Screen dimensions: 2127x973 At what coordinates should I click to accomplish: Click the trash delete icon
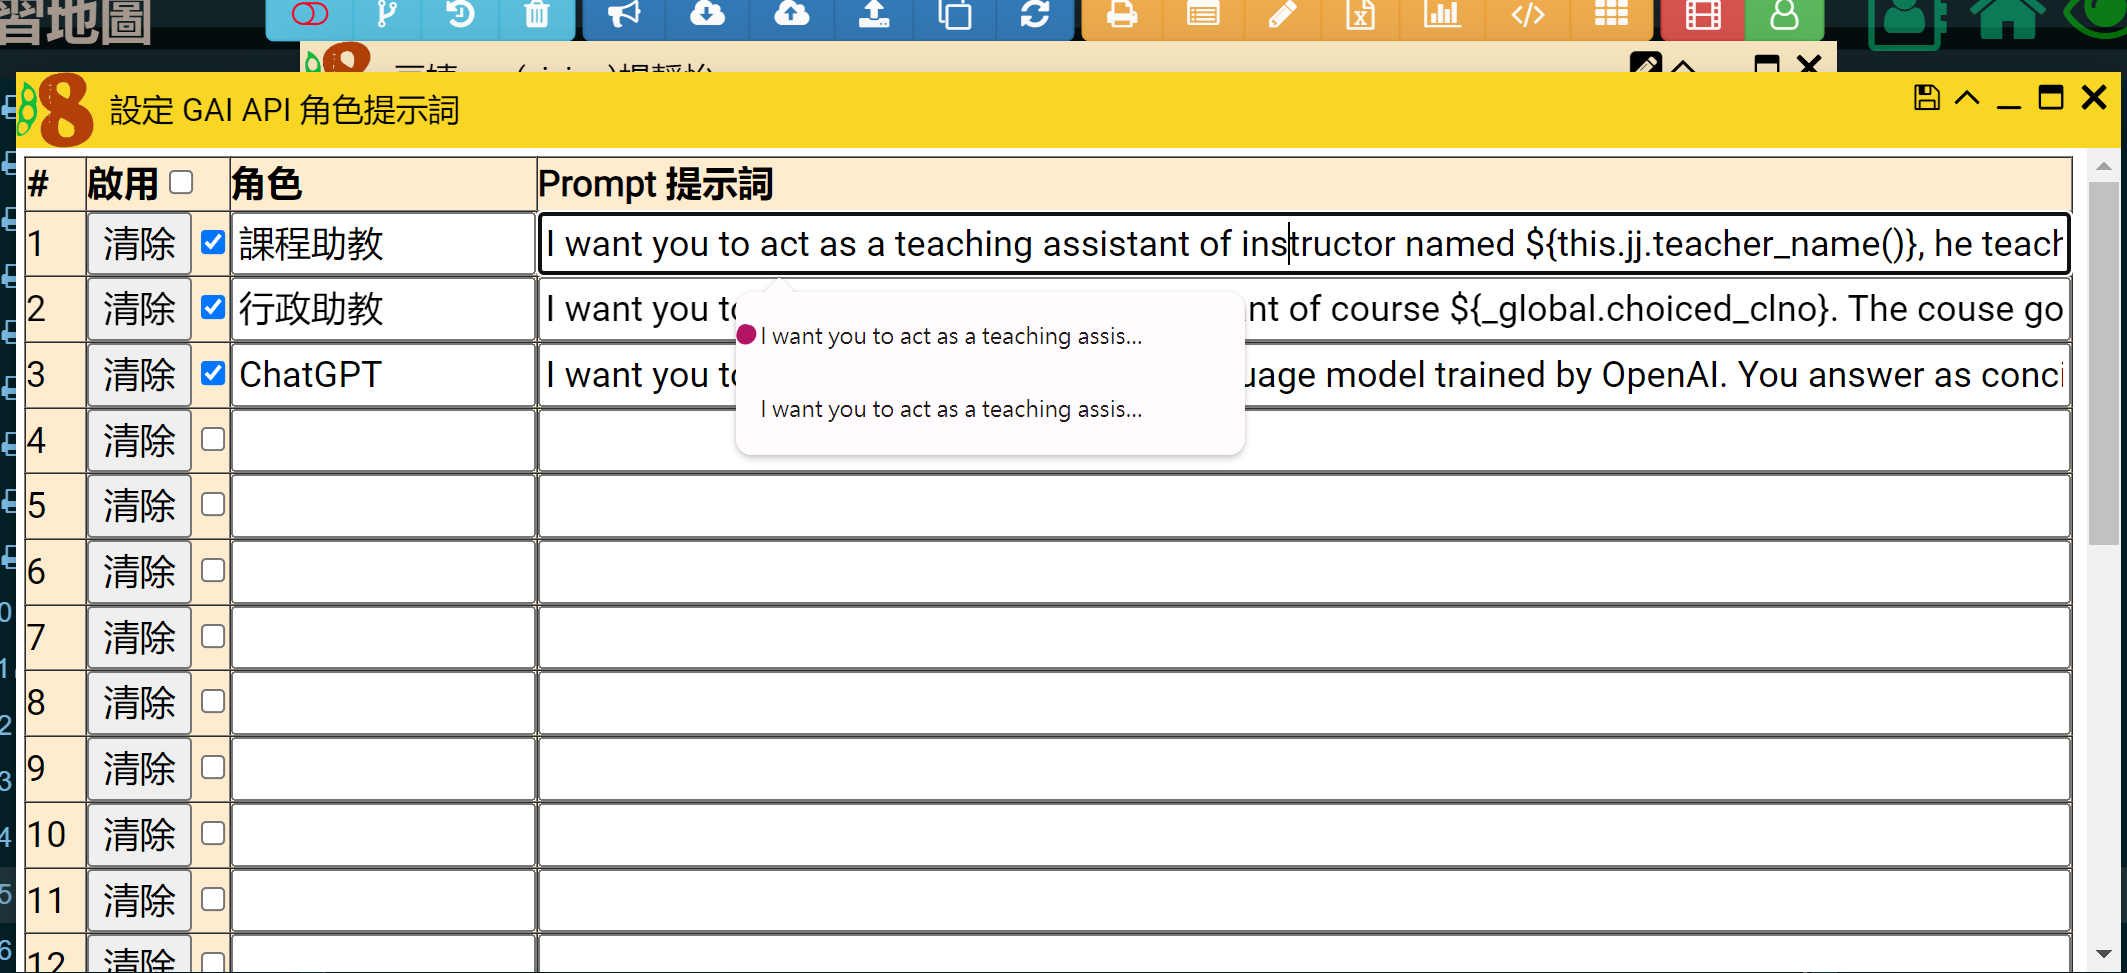click(x=537, y=14)
